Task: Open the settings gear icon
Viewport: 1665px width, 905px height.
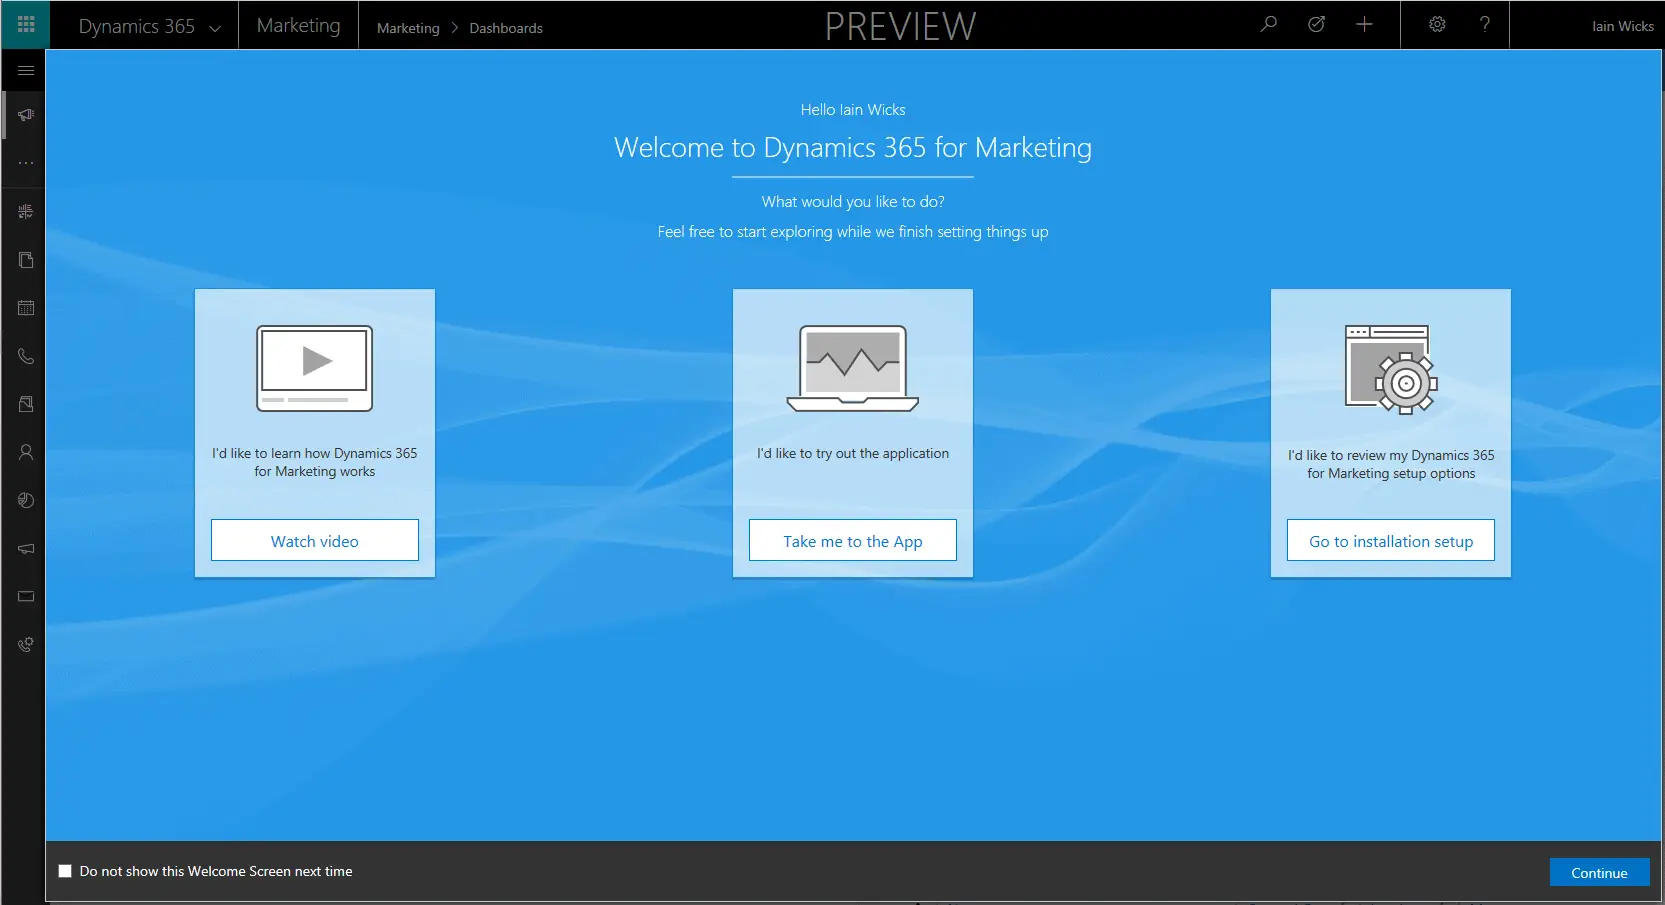Action: coord(1437,24)
